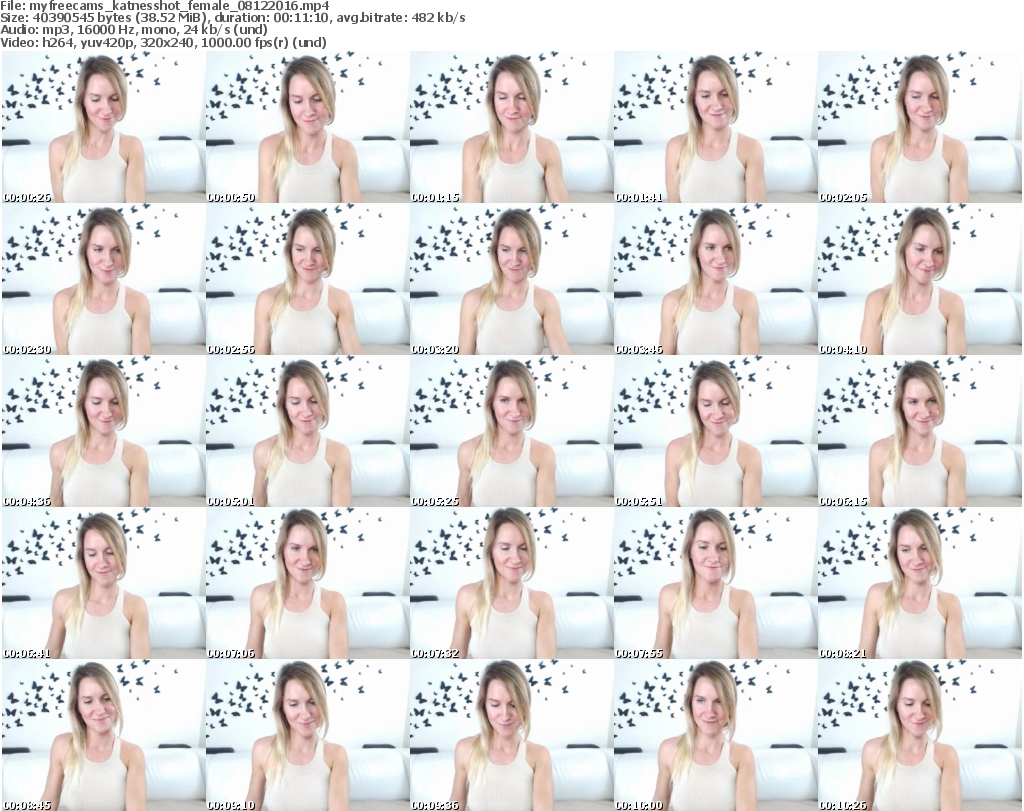The width and height of the screenshot is (1024, 811).
Task: Click the frame stamped 00:03:46
Action: 715,279
